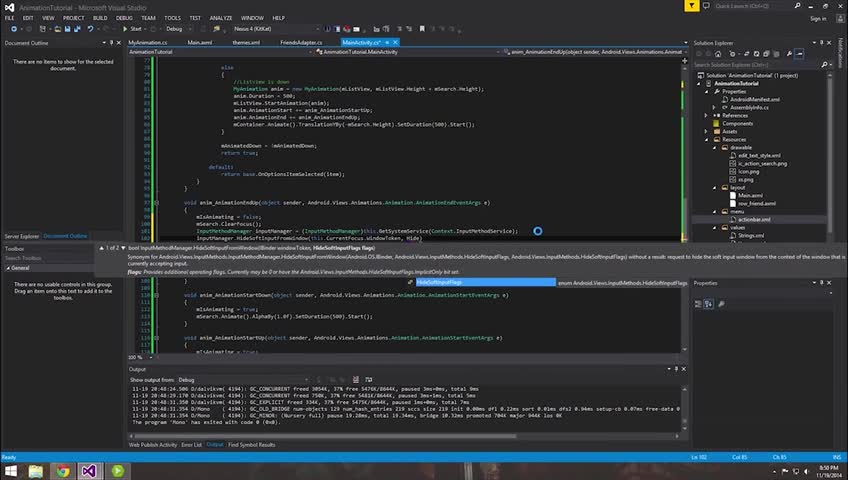
Task: Click the green Start debugging button
Action: coord(132,29)
